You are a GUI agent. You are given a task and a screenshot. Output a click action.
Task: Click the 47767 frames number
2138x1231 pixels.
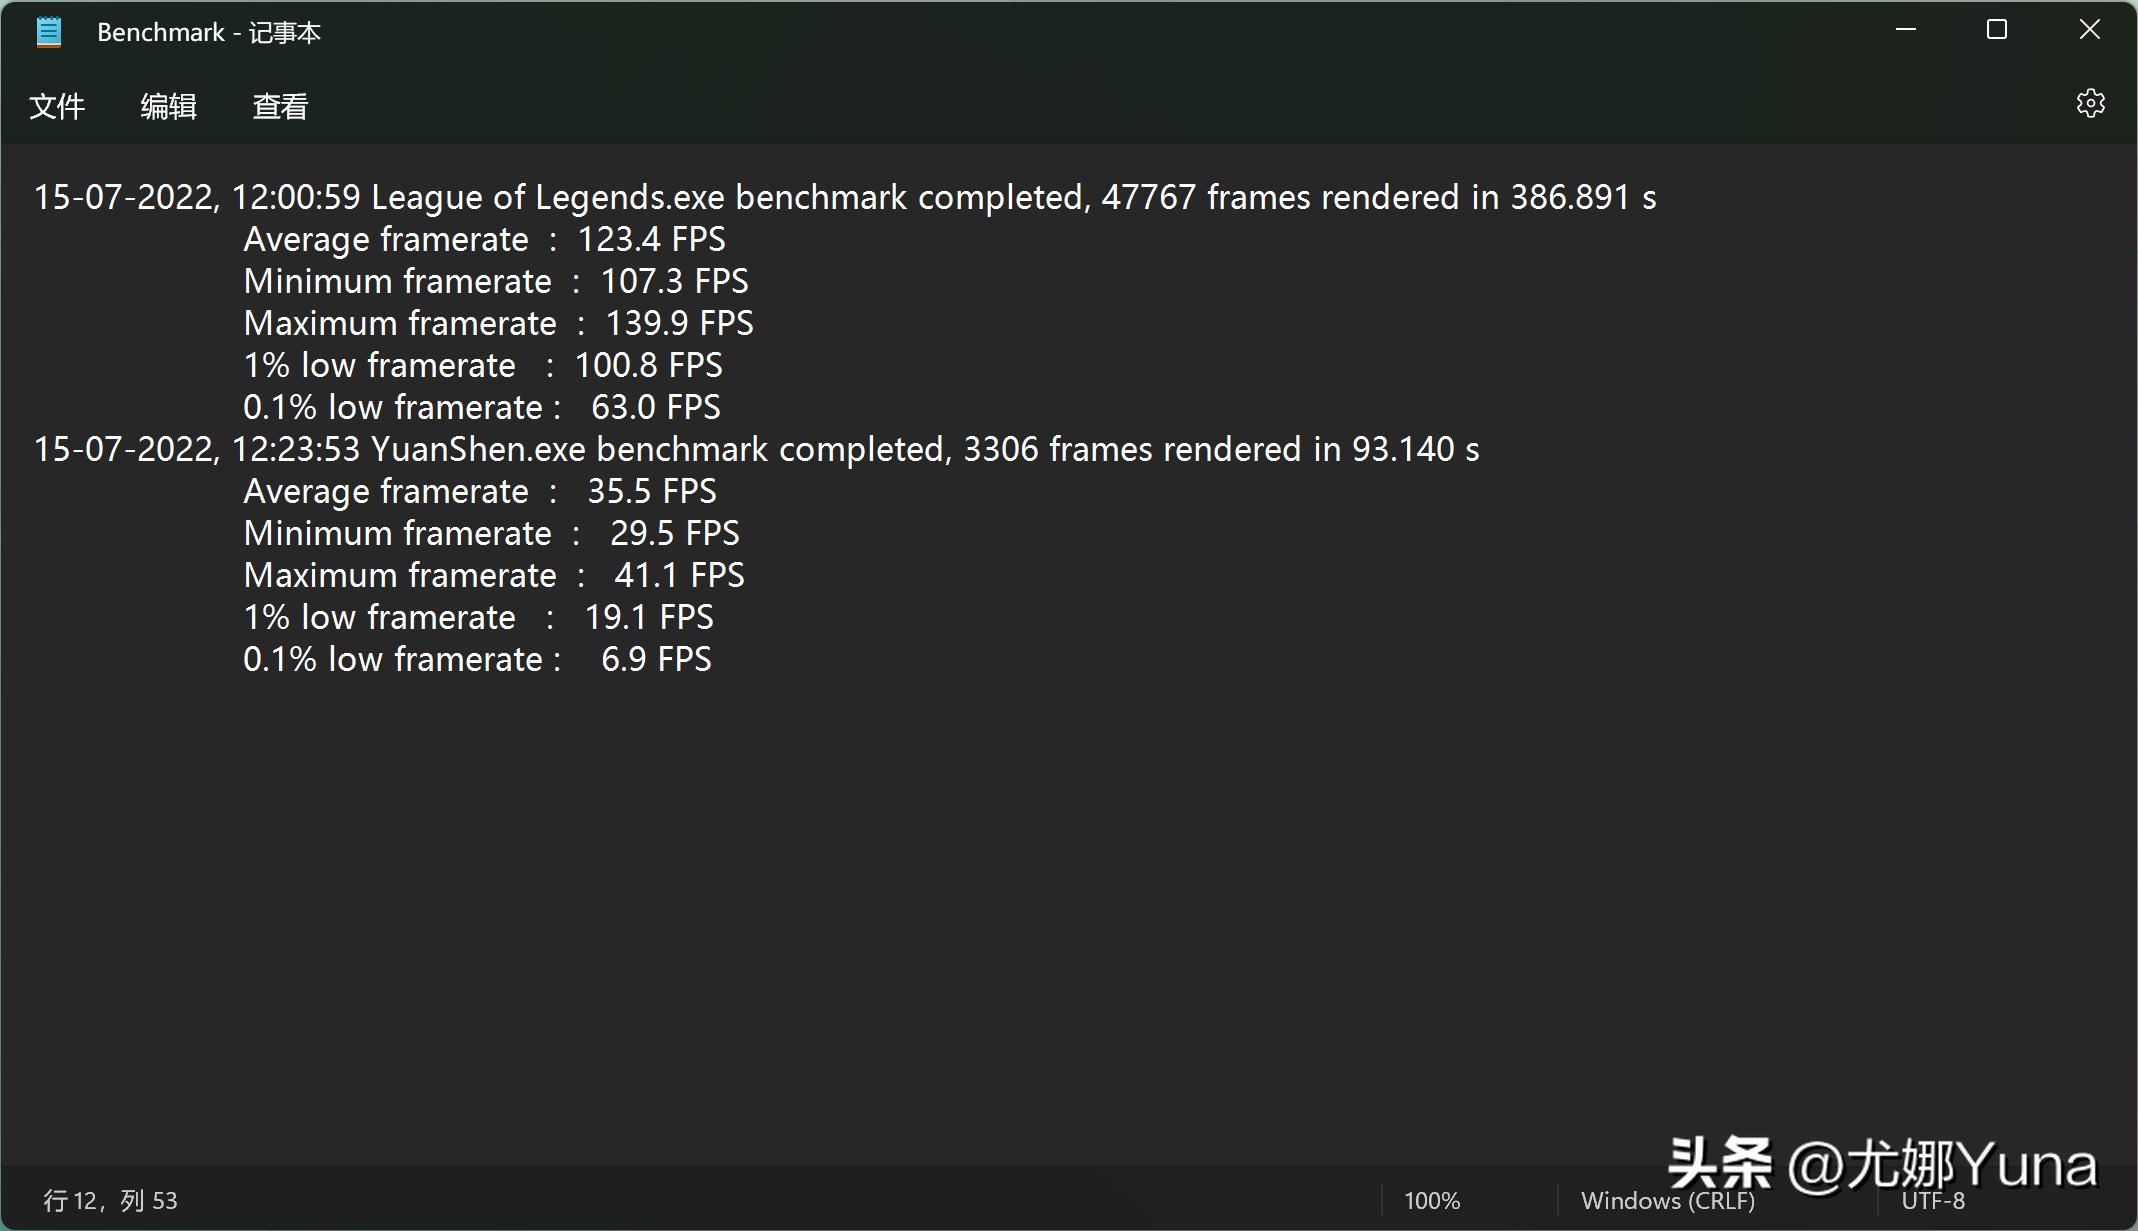(1148, 197)
